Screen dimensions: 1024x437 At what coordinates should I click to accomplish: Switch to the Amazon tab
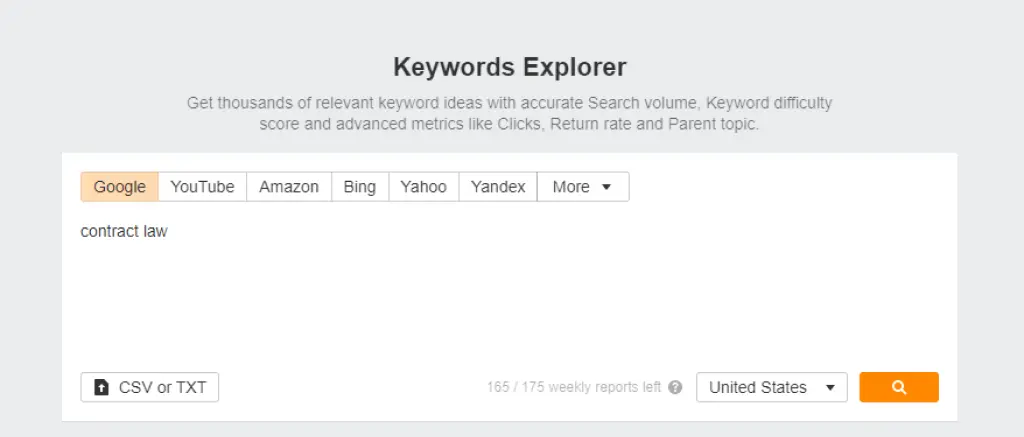[289, 187]
